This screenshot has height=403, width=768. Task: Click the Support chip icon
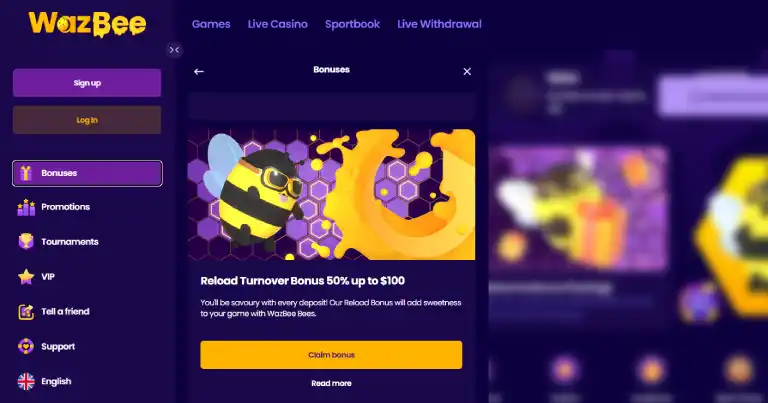point(26,346)
